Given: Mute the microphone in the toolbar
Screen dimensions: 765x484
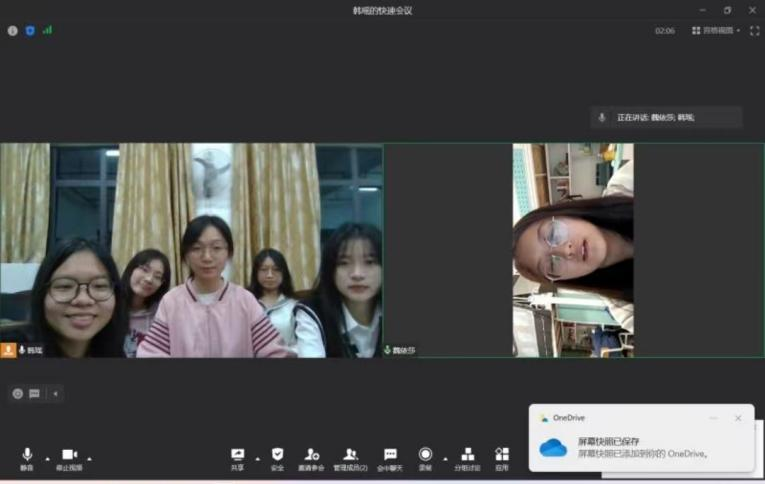Looking at the screenshot, I should [x=27, y=455].
